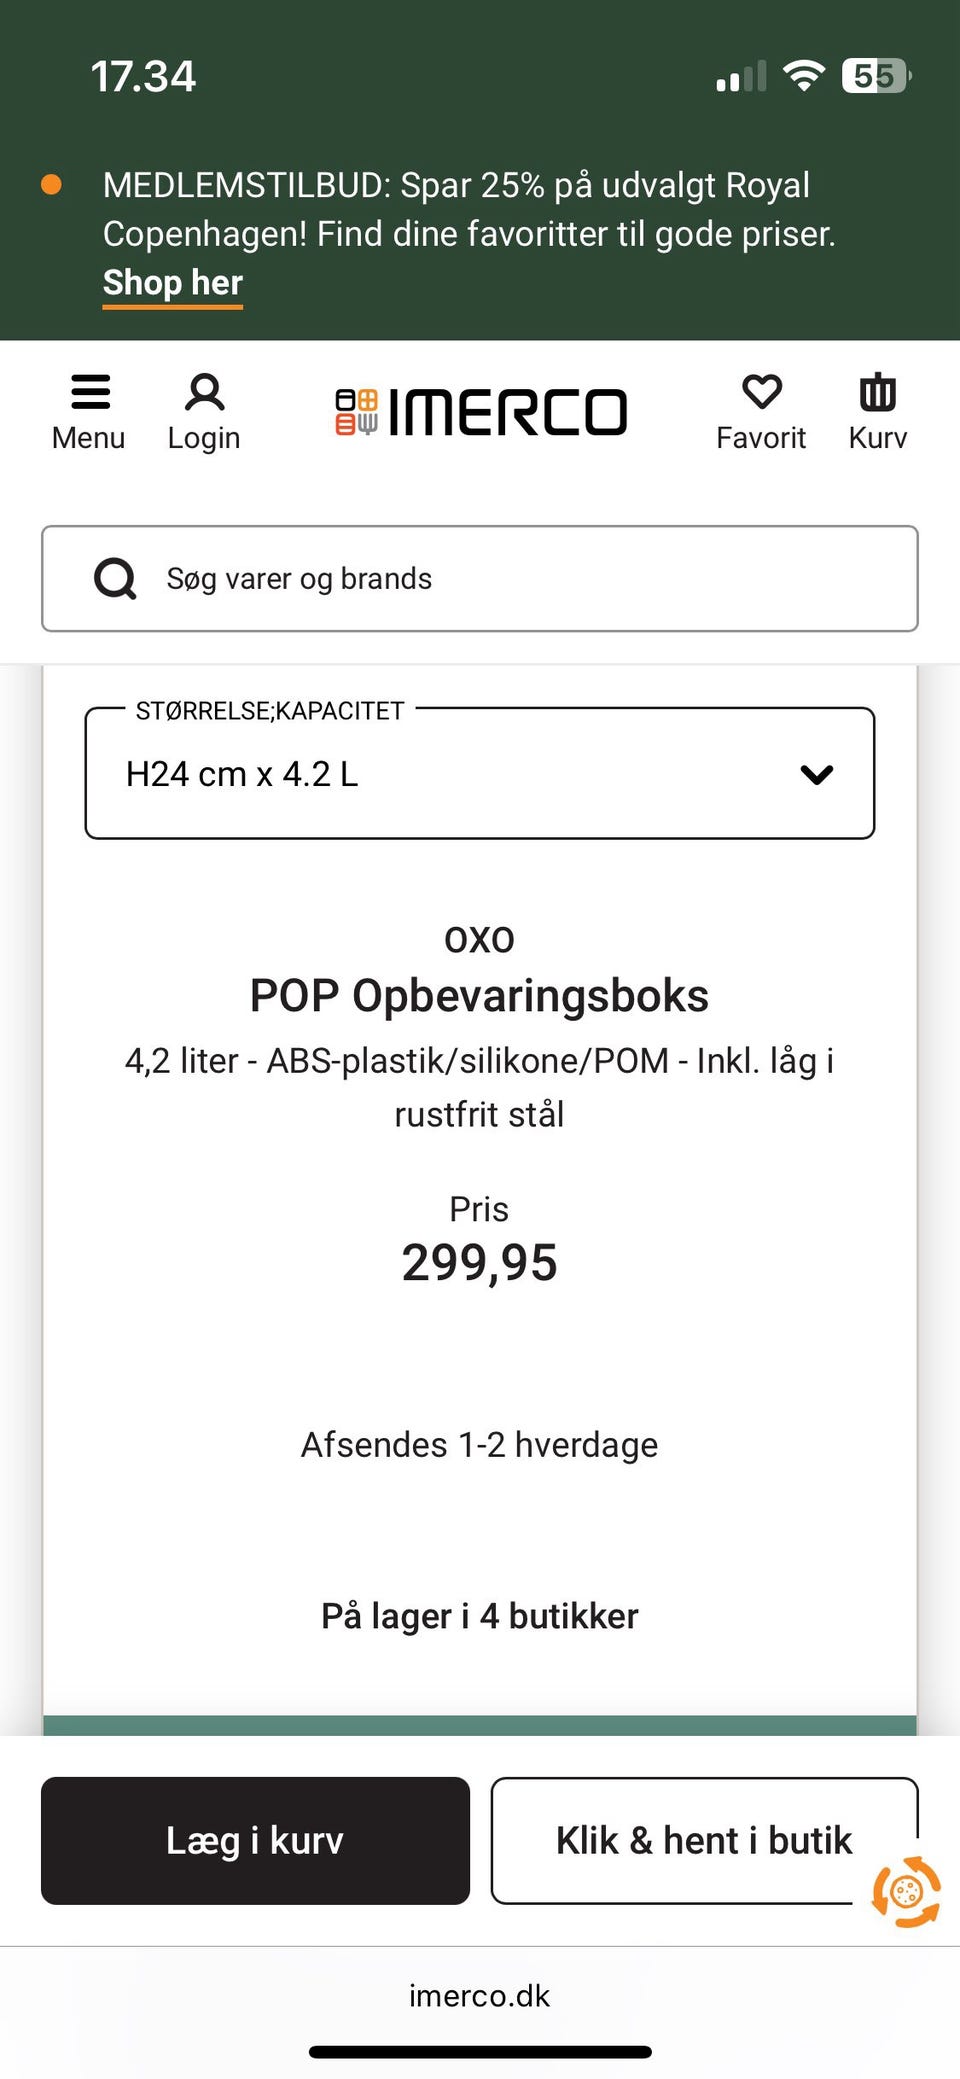Tap På lager i 4 butikker
Image resolution: width=960 pixels, height=2079 pixels.
(x=479, y=1616)
